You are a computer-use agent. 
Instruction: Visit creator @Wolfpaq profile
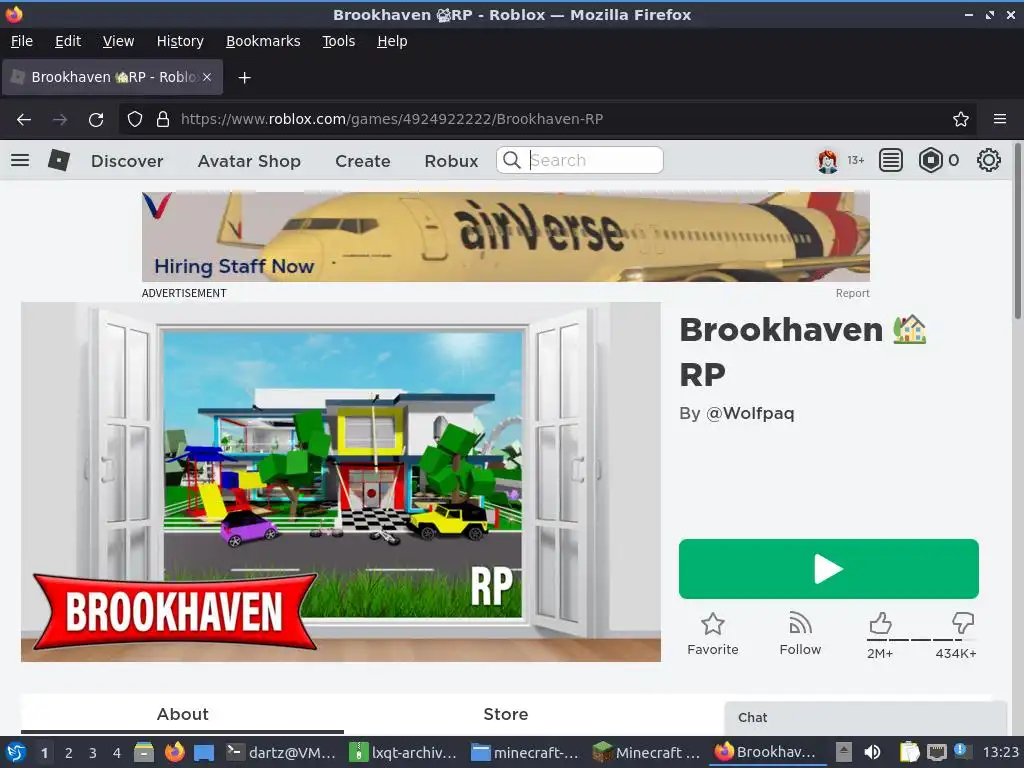tap(750, 413)
